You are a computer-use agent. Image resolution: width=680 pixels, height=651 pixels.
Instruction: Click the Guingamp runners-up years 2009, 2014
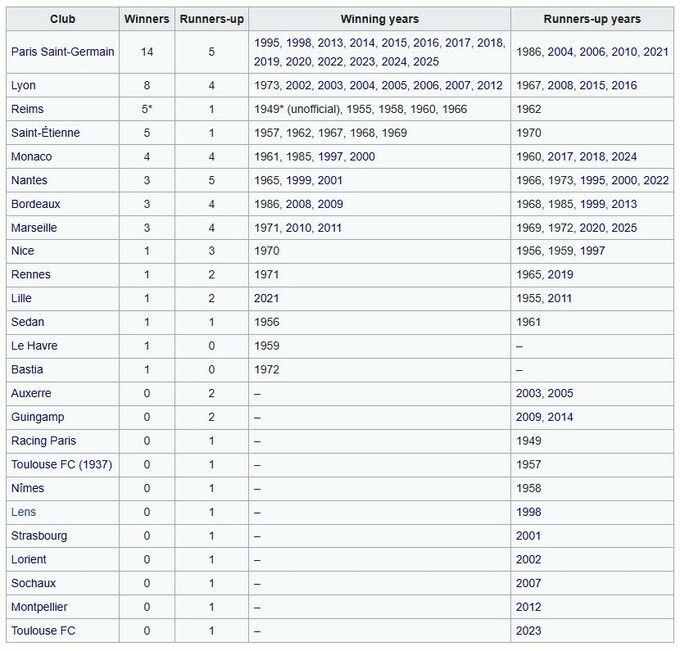pos(544,417)
